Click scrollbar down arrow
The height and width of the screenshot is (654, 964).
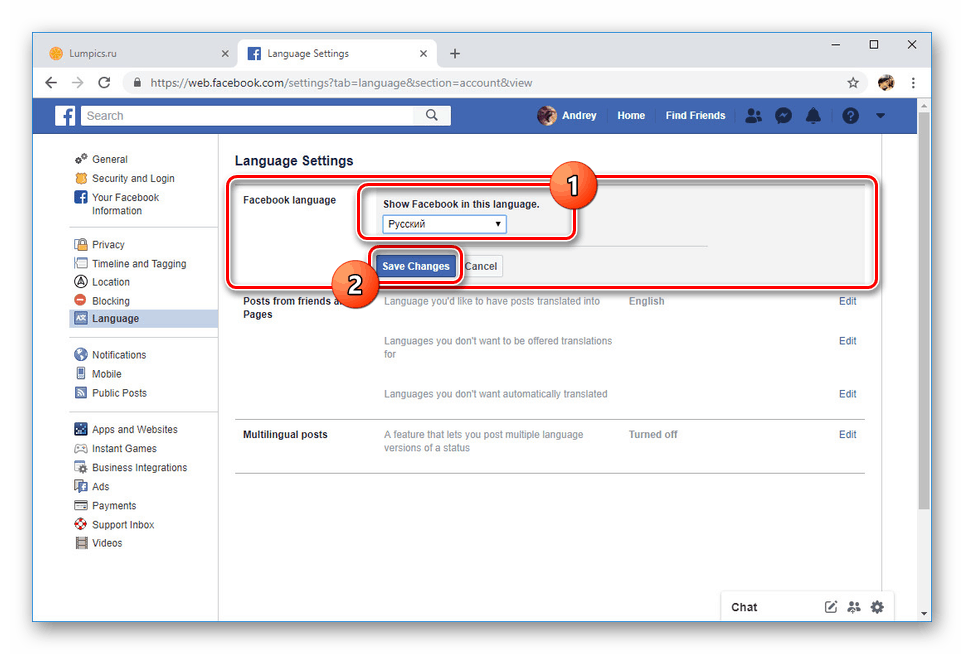[x=924, y=613]
